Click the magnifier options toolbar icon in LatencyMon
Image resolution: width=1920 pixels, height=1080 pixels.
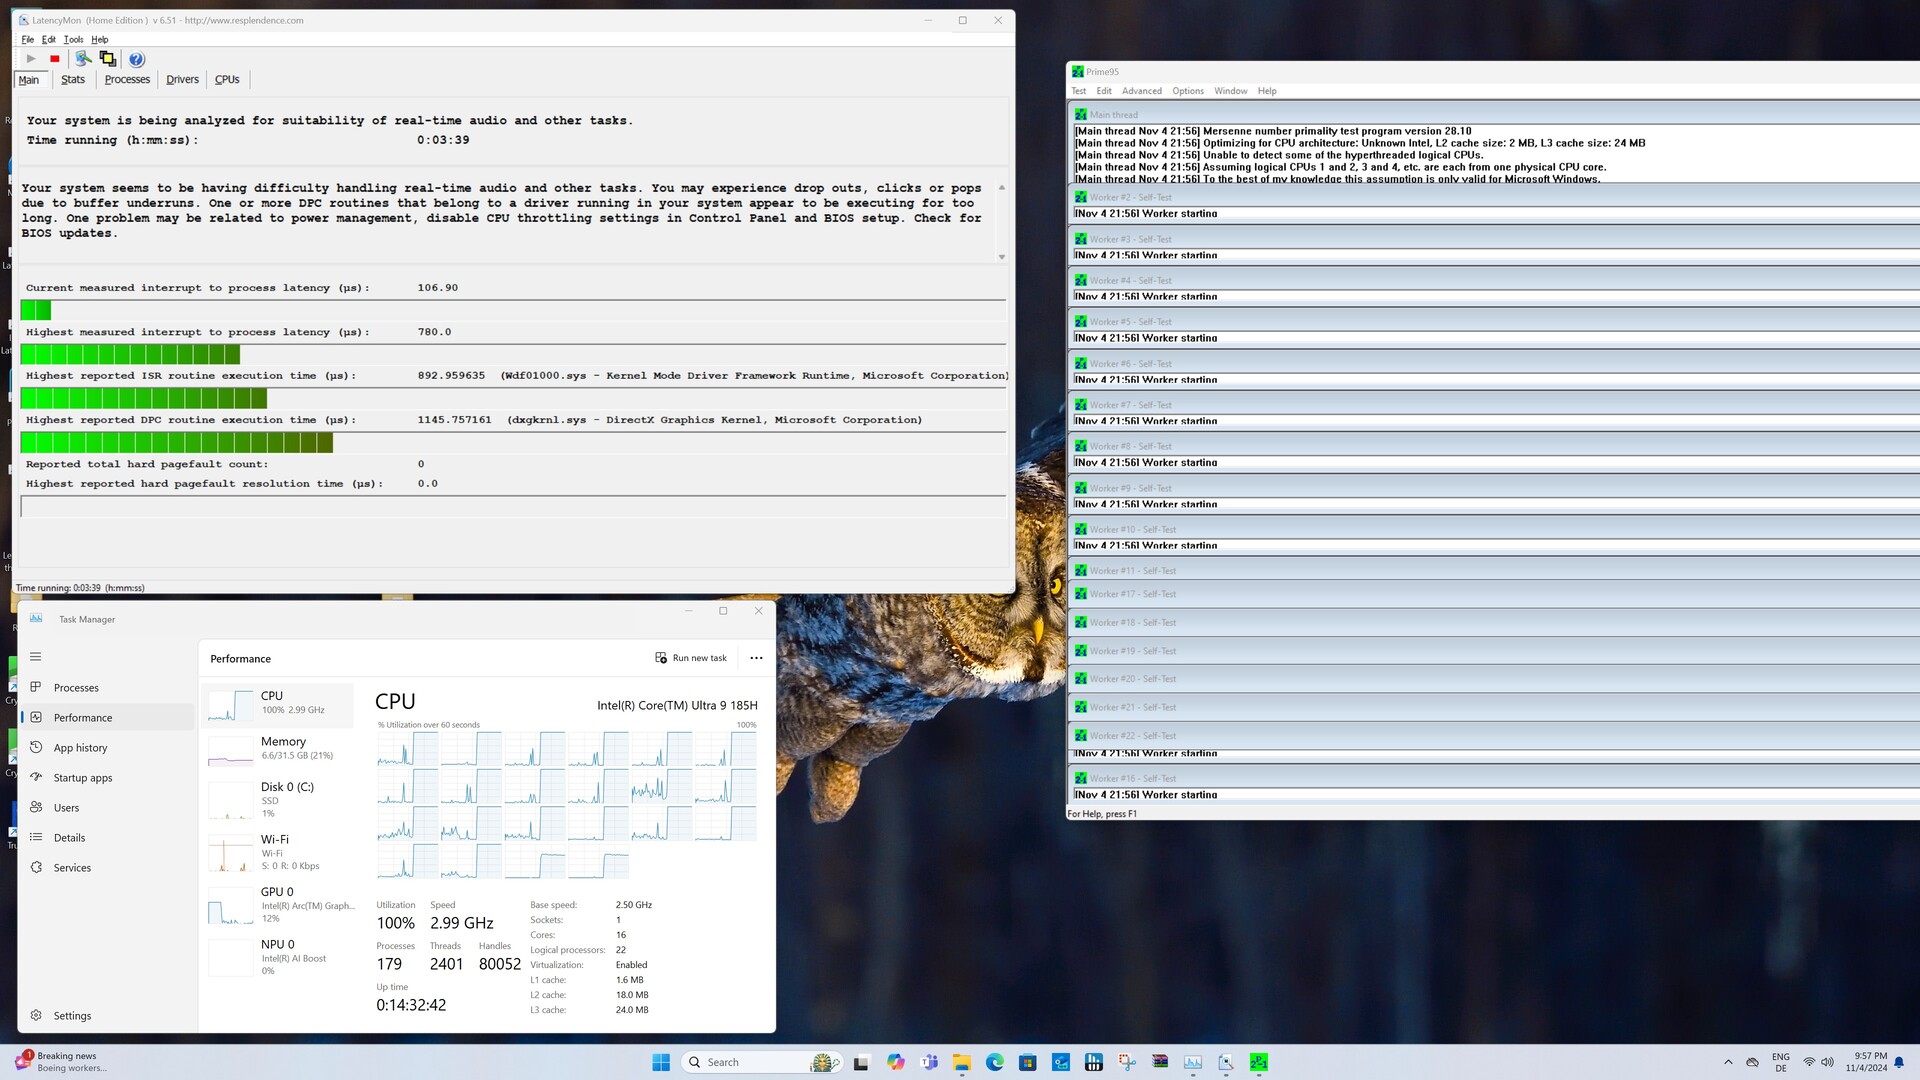(83, 59)
